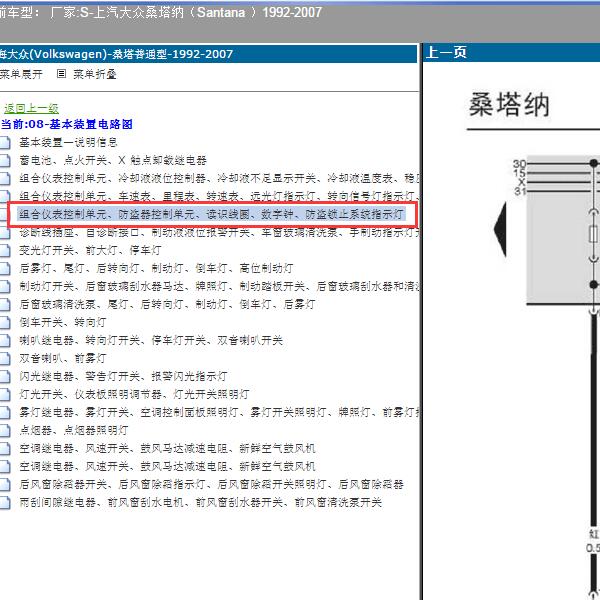Click document icon beside 诊断线插座
Viewport: 600px width, 600px height.
pos(5,232)
